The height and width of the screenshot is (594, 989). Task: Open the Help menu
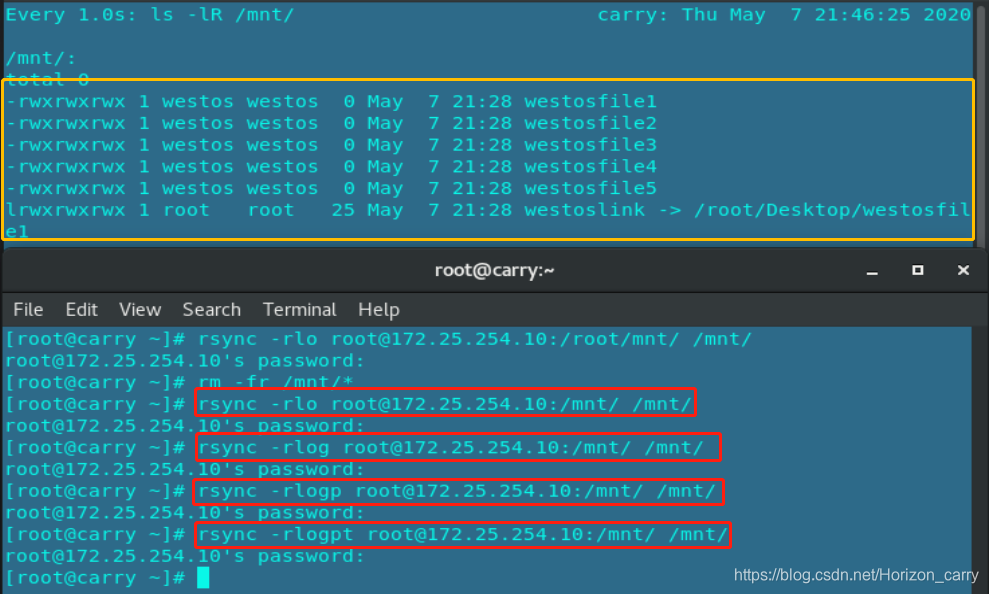click(378, 309)
